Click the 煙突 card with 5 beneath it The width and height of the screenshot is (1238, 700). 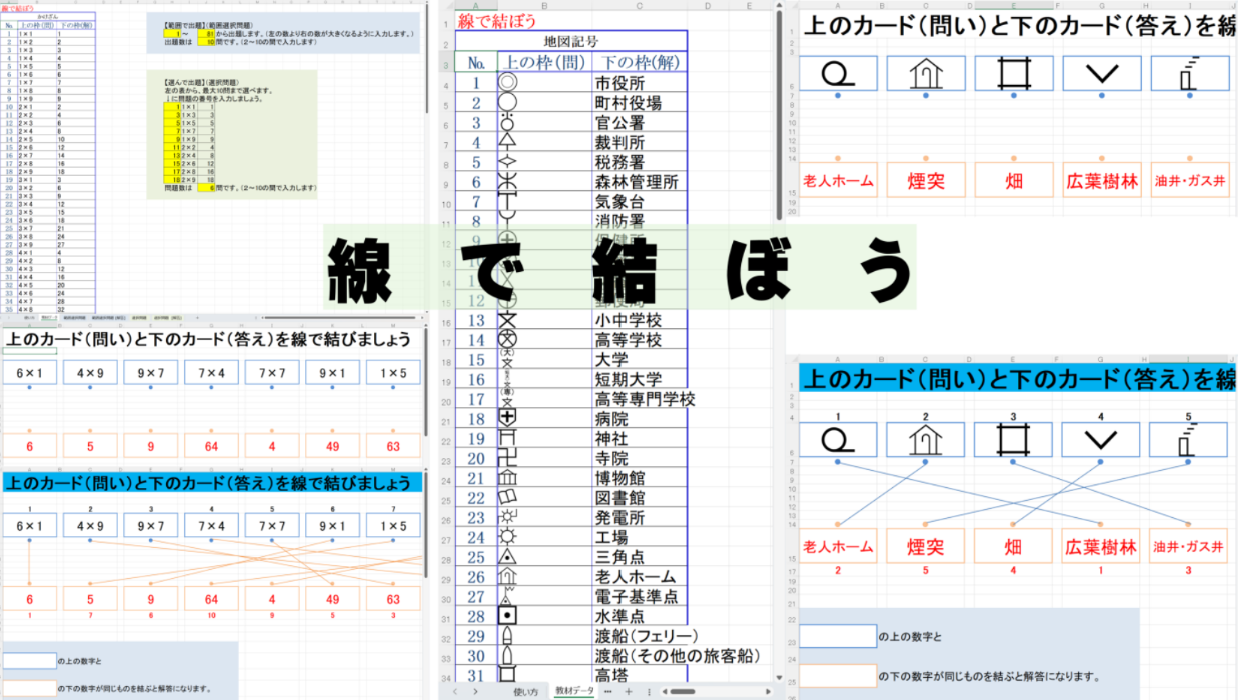pyautogui.click(x=925, y=546)
